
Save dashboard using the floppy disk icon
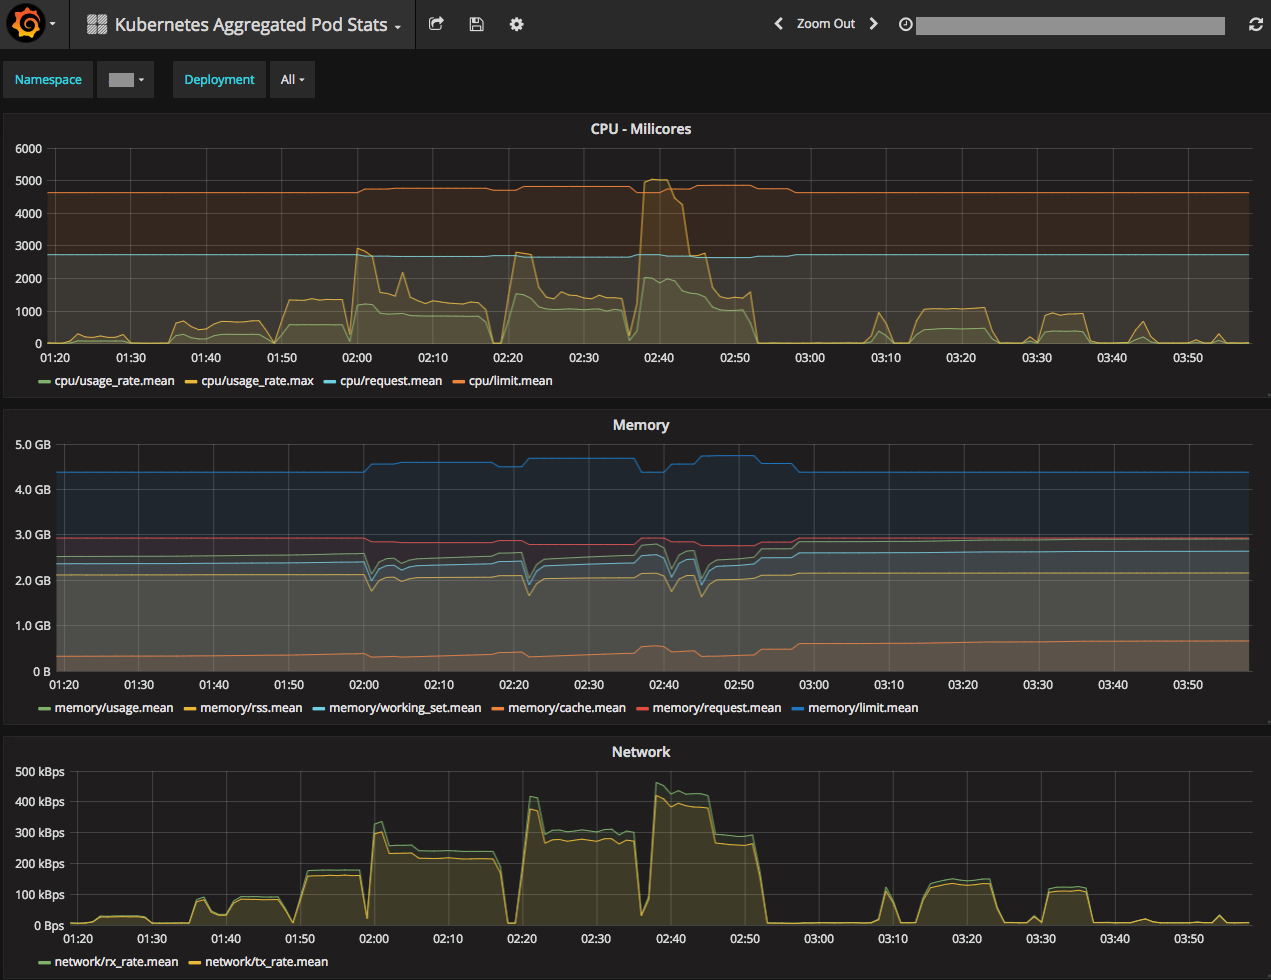click(476, 24)
